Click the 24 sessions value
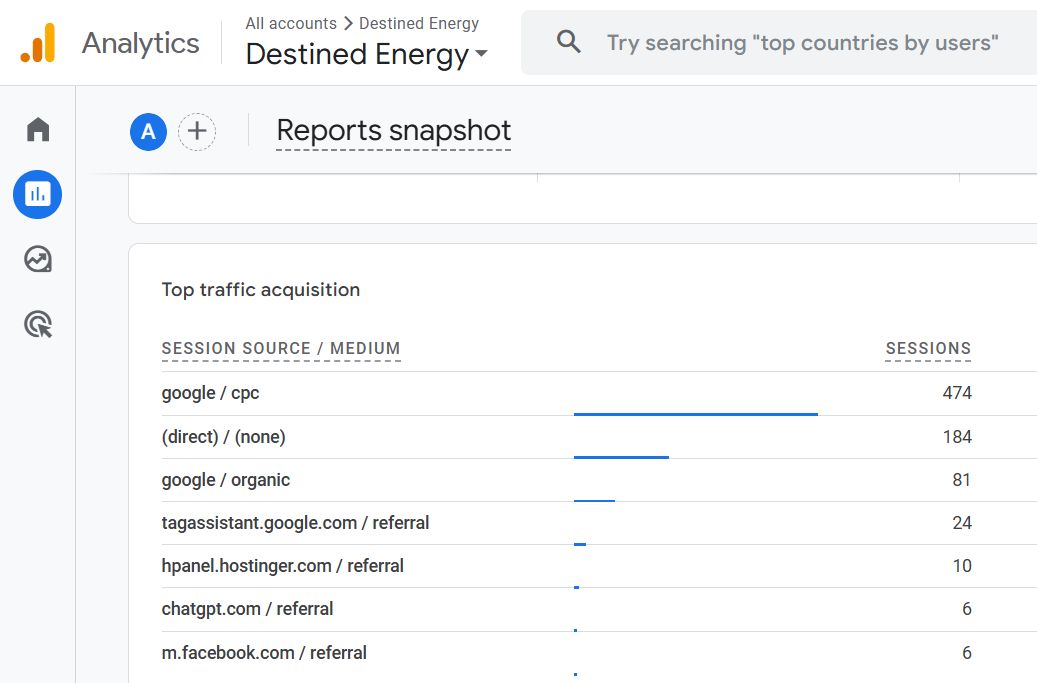The image size is (1037, 683). tap(962, 522)
